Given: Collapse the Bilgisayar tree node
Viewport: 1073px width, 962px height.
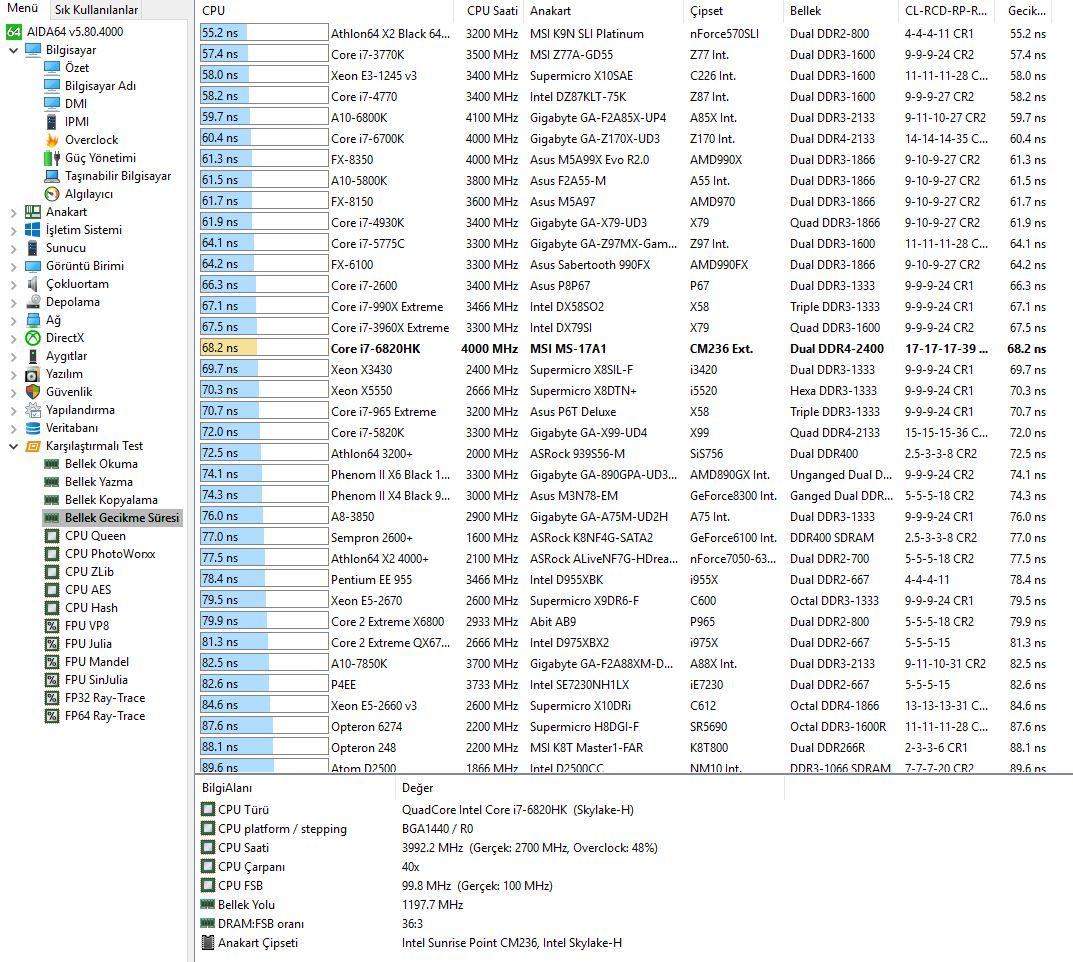Looking at the screenshot, I should click(13, 50).
